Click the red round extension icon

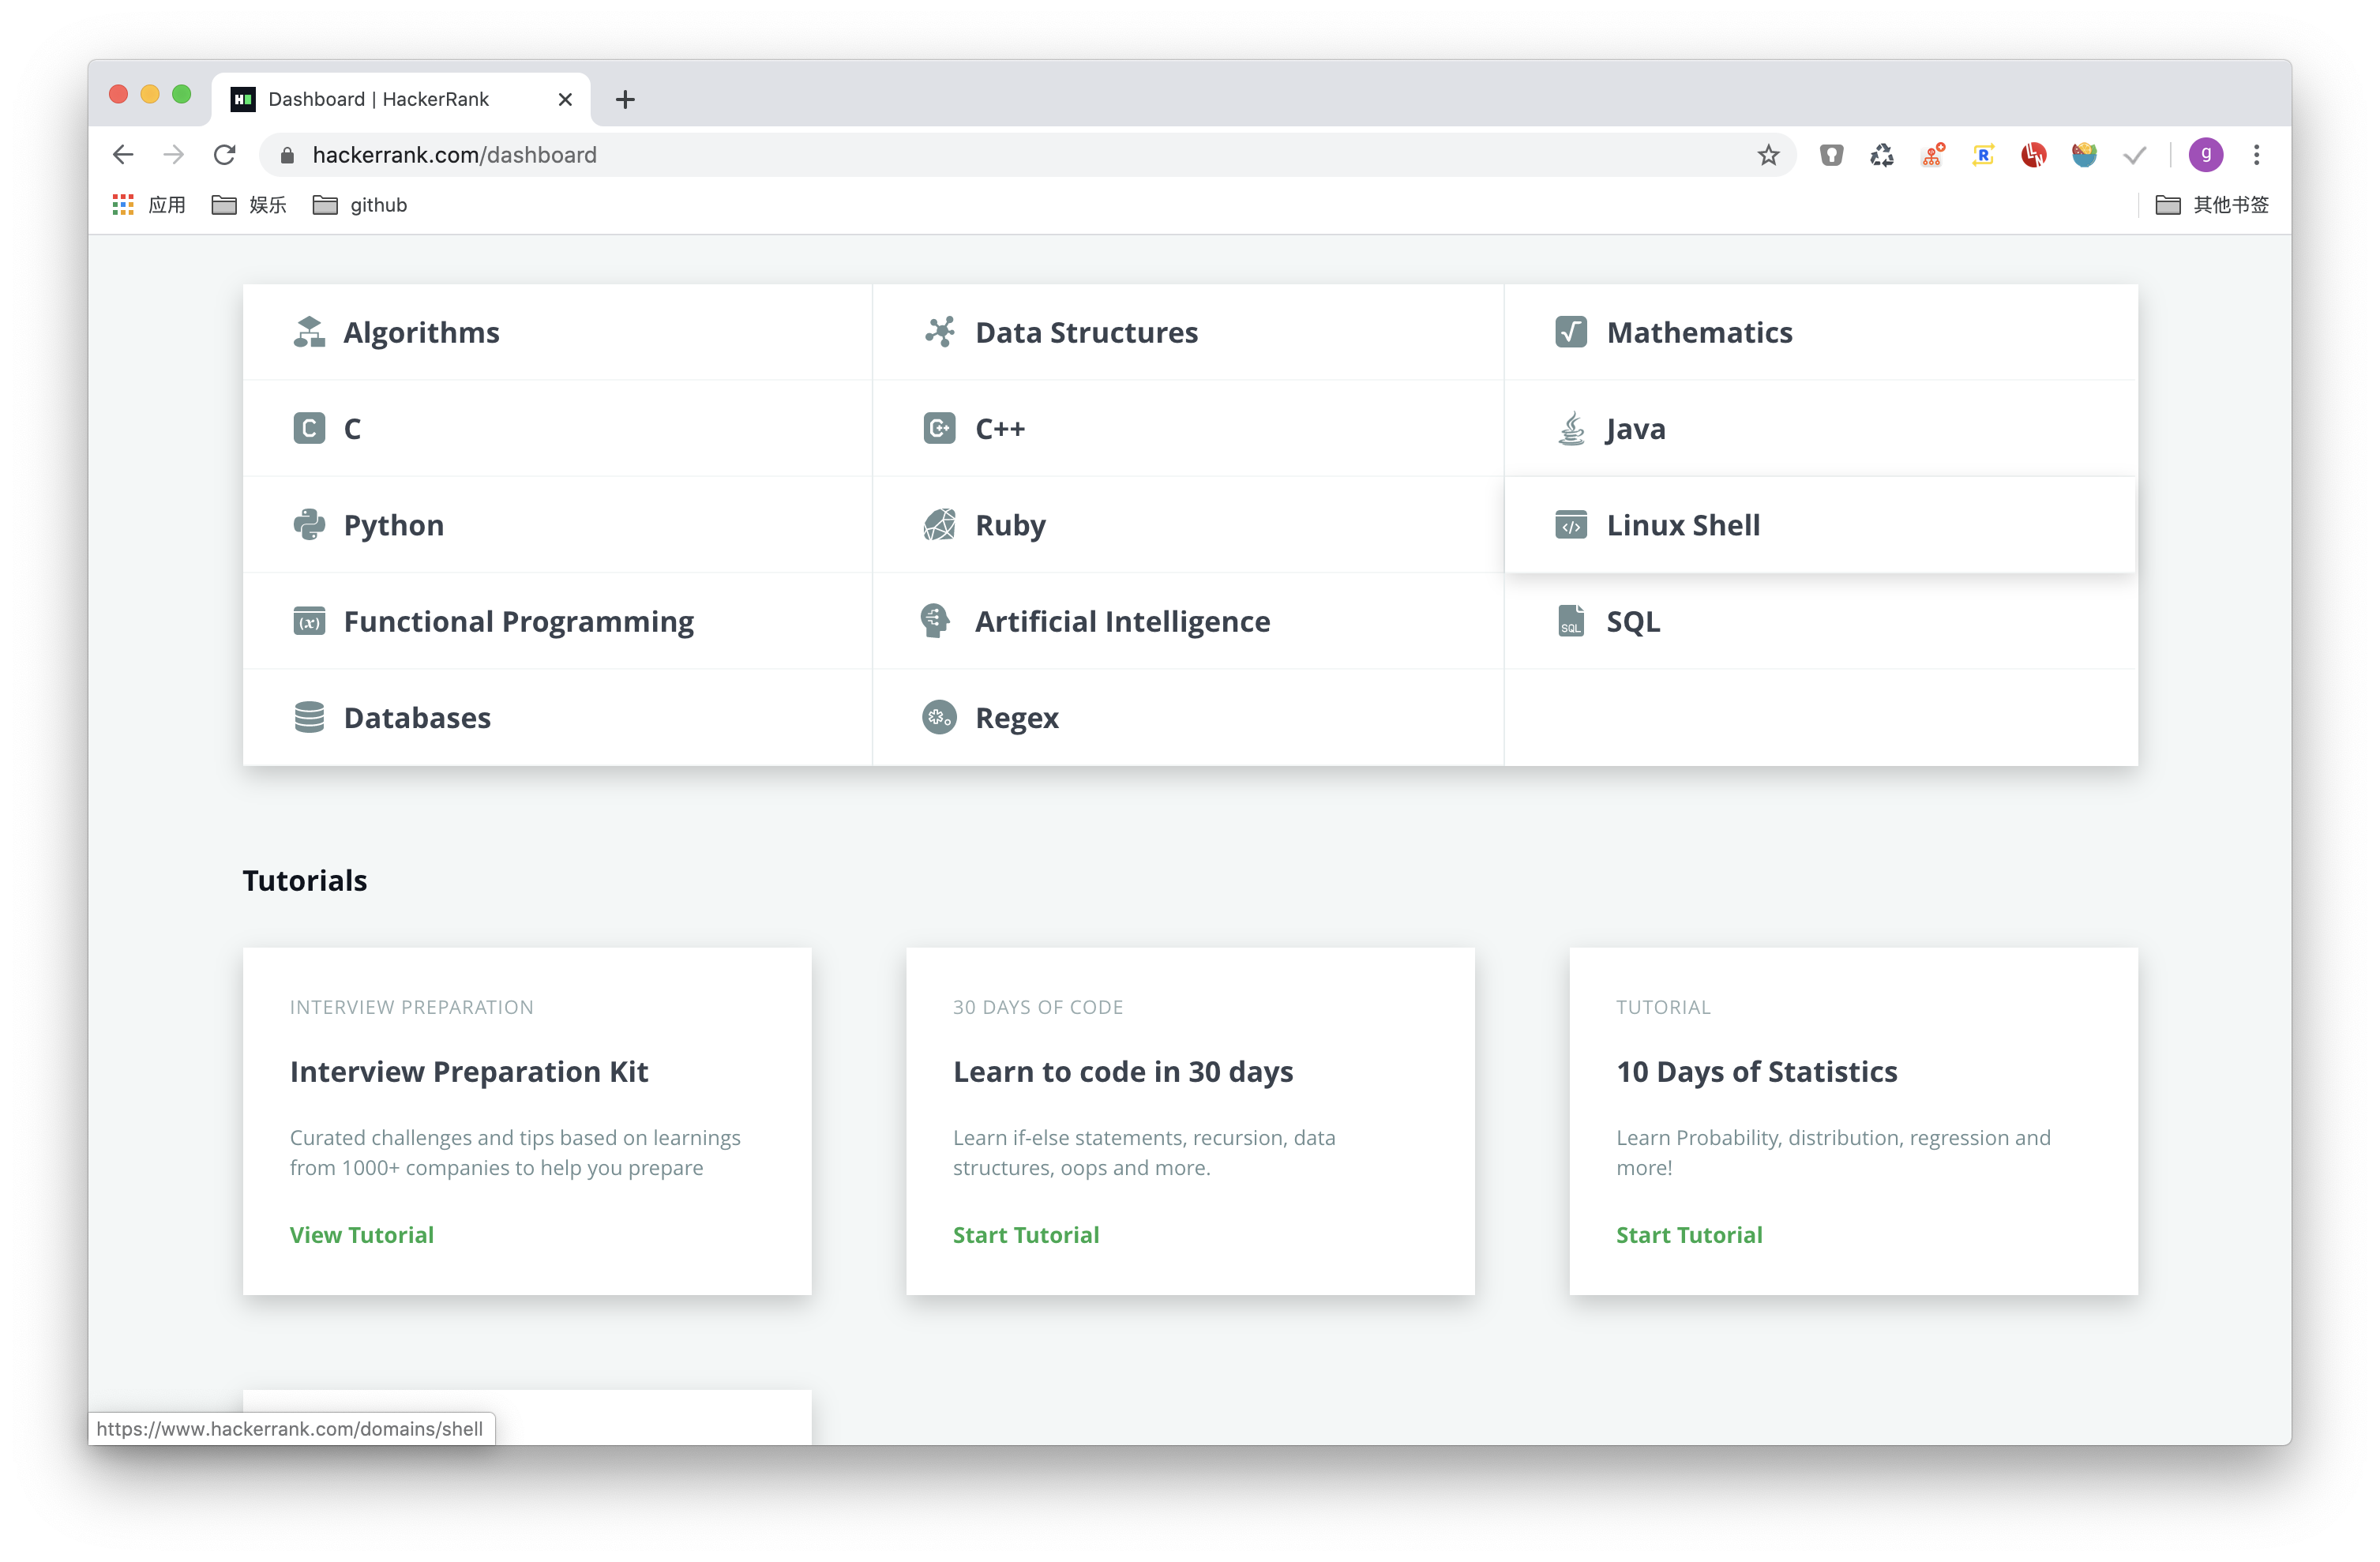[2033, 155]
